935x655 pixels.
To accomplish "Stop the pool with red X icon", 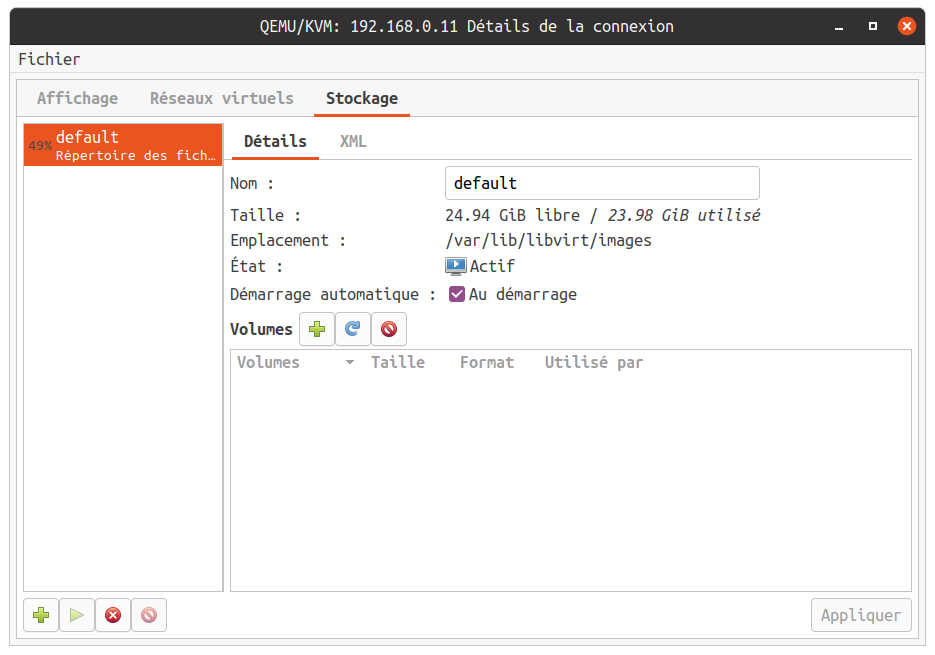I will point(113,615).
